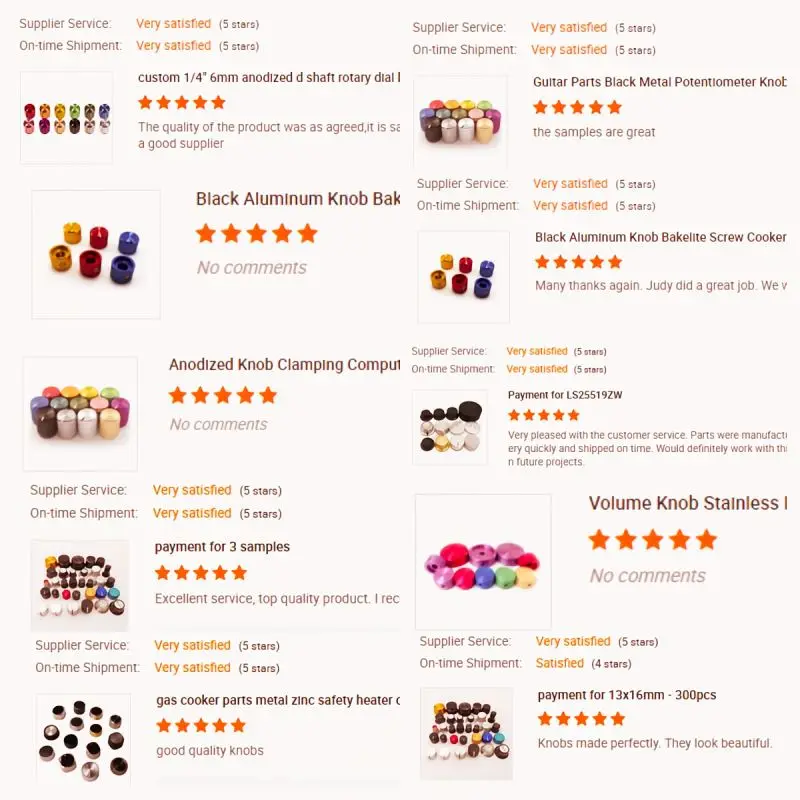Click the star rating under Volume Knob Stainless
The image size is (800, 800).
(653, 540)
